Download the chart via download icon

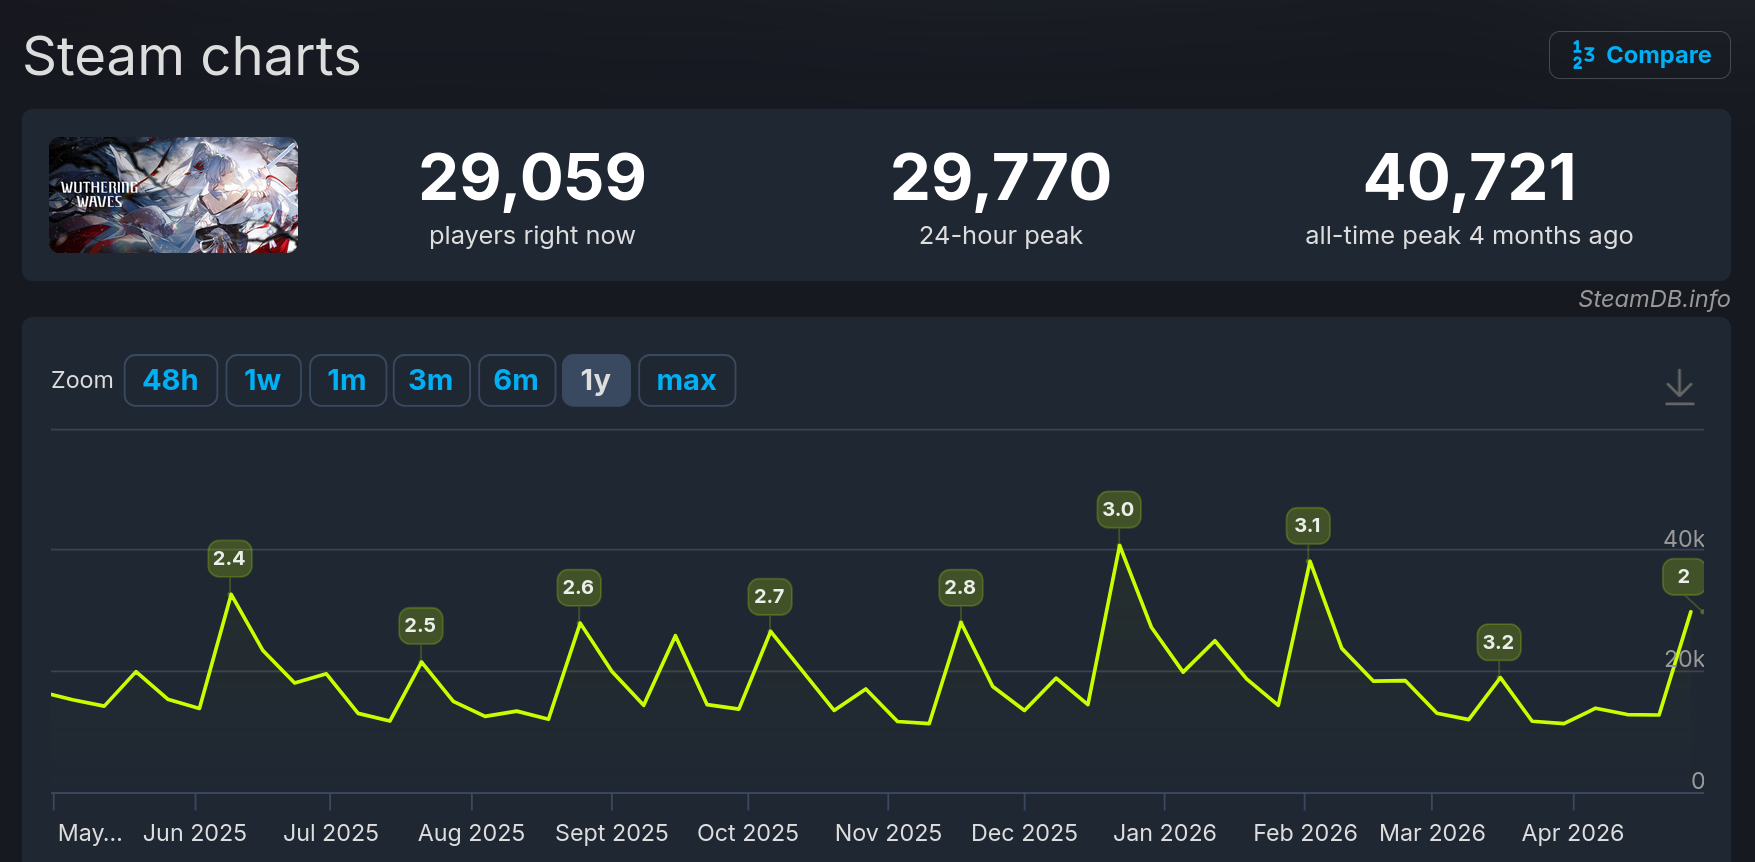tap(1680, 386)
